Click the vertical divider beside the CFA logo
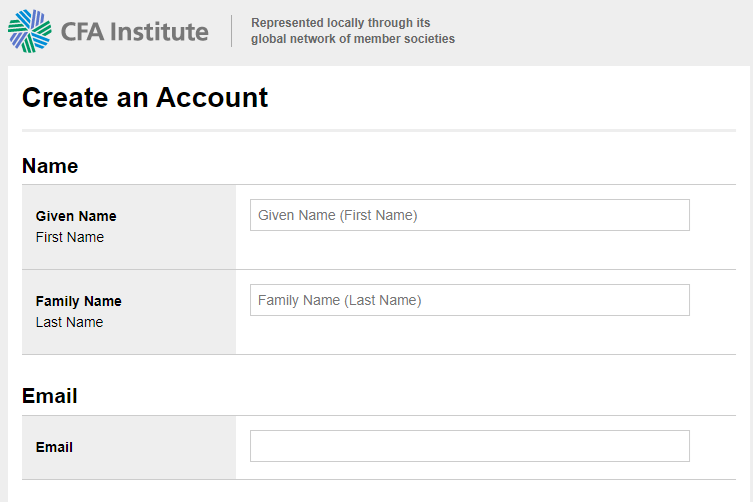753x502 pixels. coord(231,31)
